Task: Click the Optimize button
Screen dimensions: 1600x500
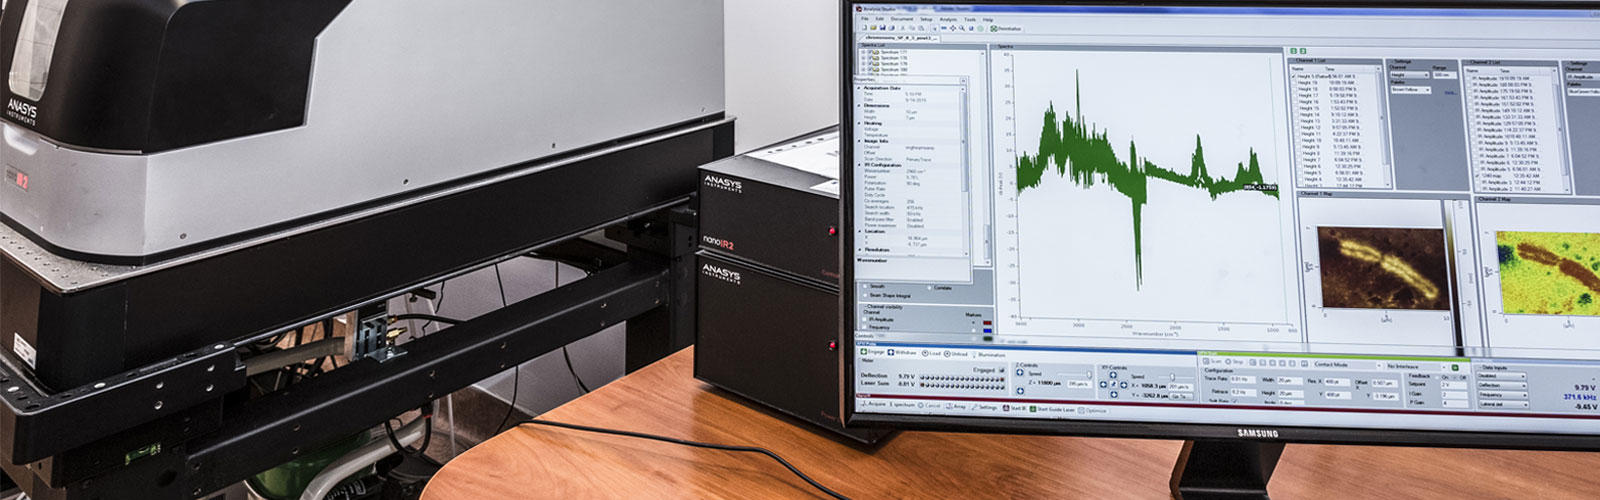Action: tap(1094, 410)
